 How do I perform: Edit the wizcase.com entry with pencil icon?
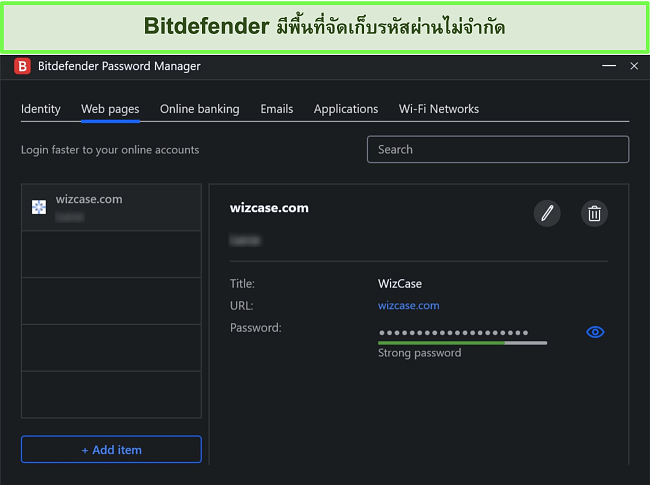tap(547, 213)
